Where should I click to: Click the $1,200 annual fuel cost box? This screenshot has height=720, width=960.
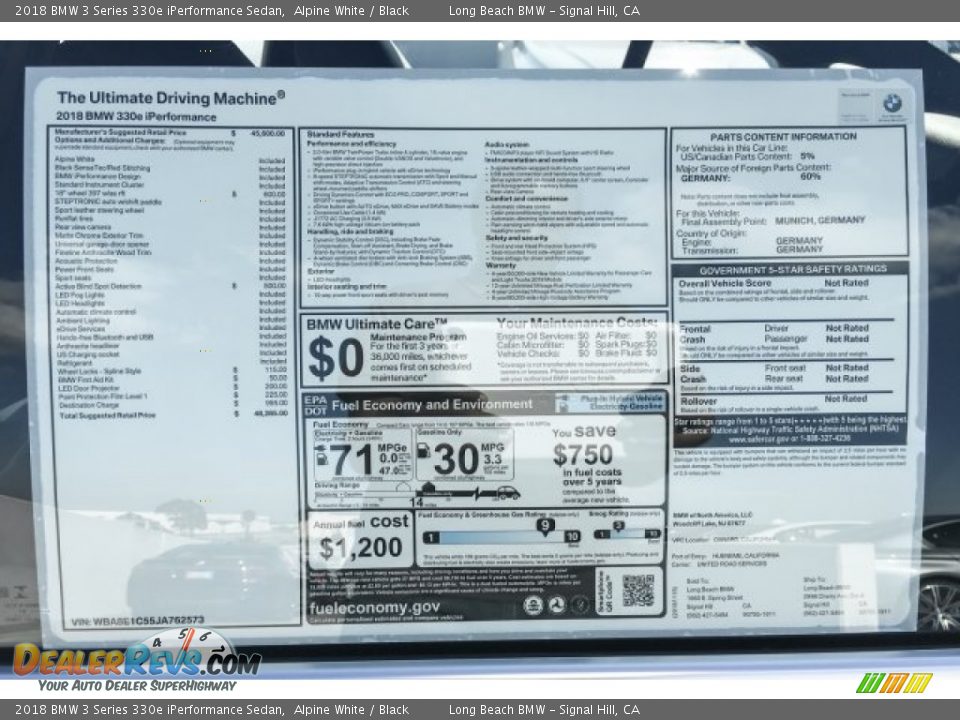pos(359,538)
